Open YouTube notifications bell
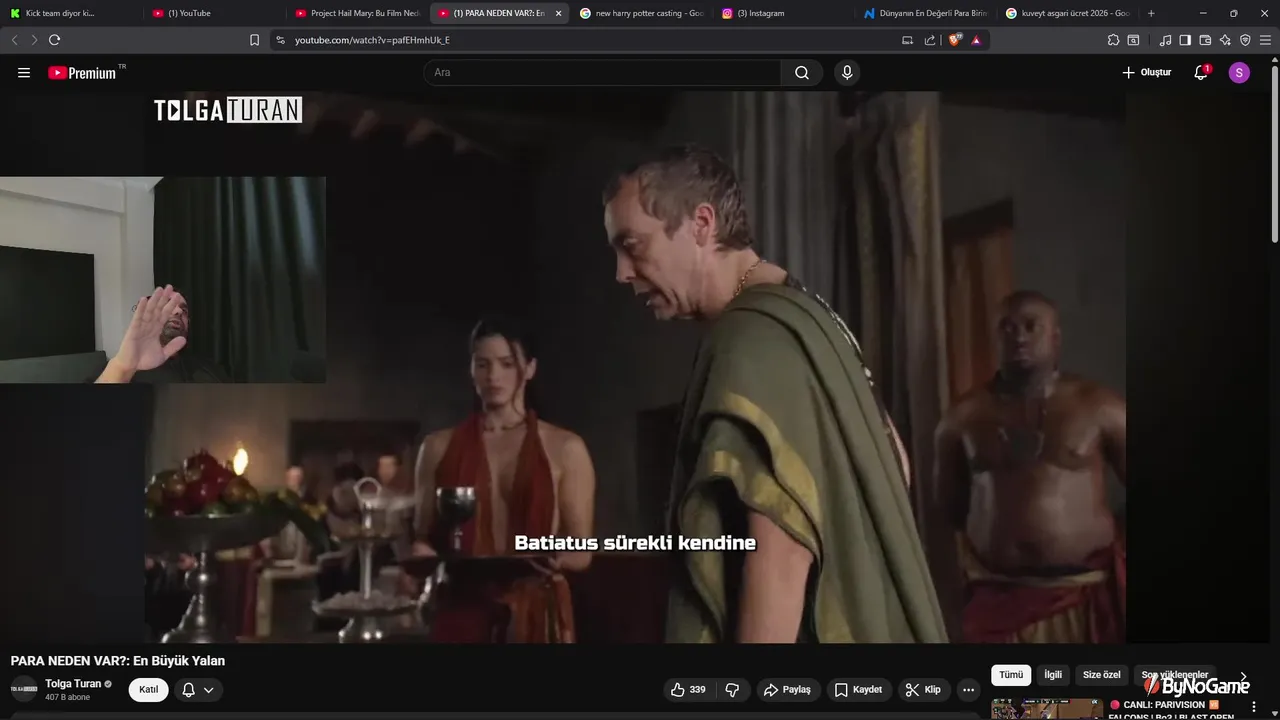The image size is (1280, 720). tap(1201, 72)
